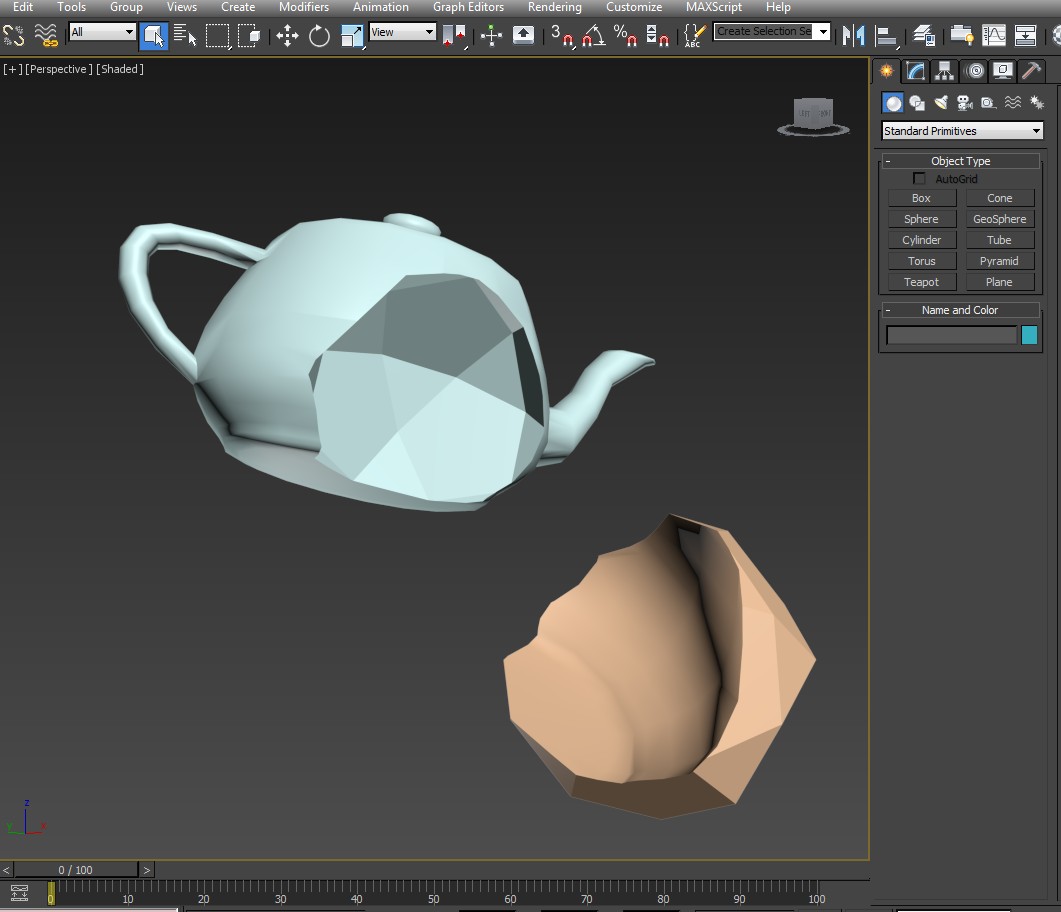
Task: Activate the Select and Rotate tool
Action: pyautogui.click(x=319, y=35)
